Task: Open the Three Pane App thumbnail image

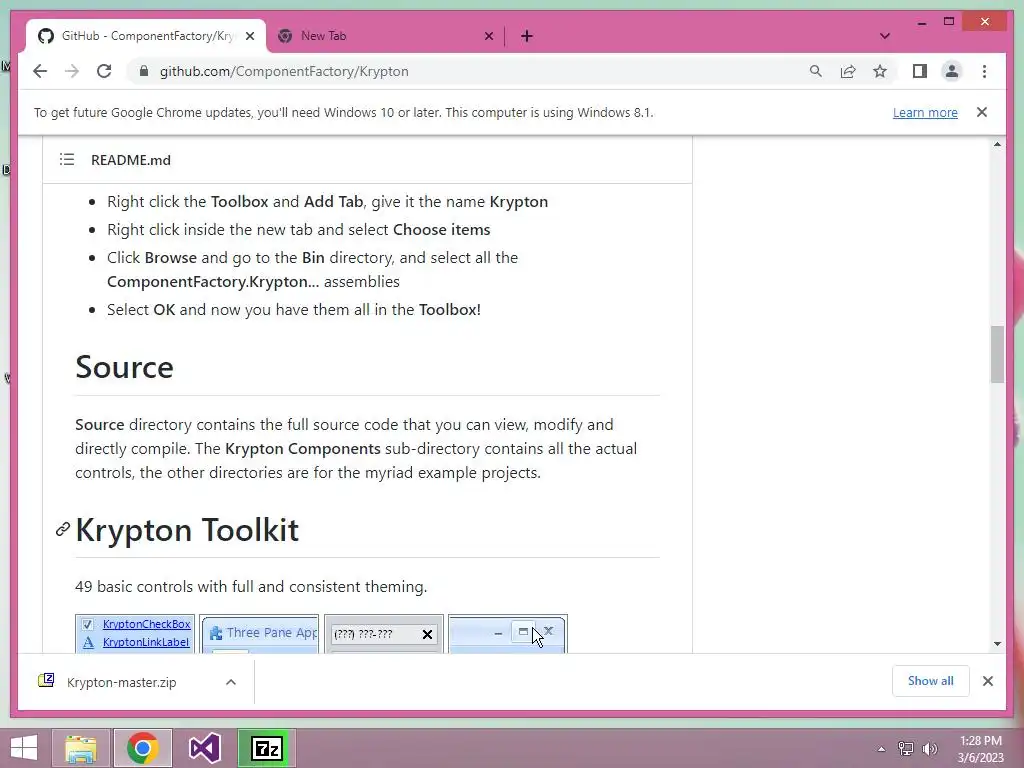Action: [x=259, y=633]
